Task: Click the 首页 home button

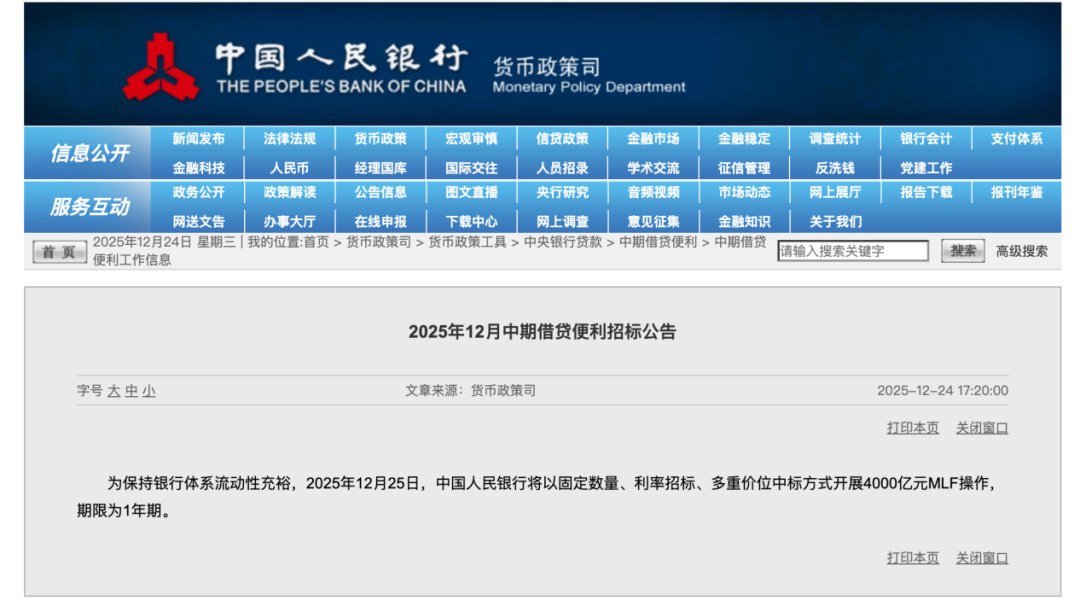Action: (x=59, y=252)
